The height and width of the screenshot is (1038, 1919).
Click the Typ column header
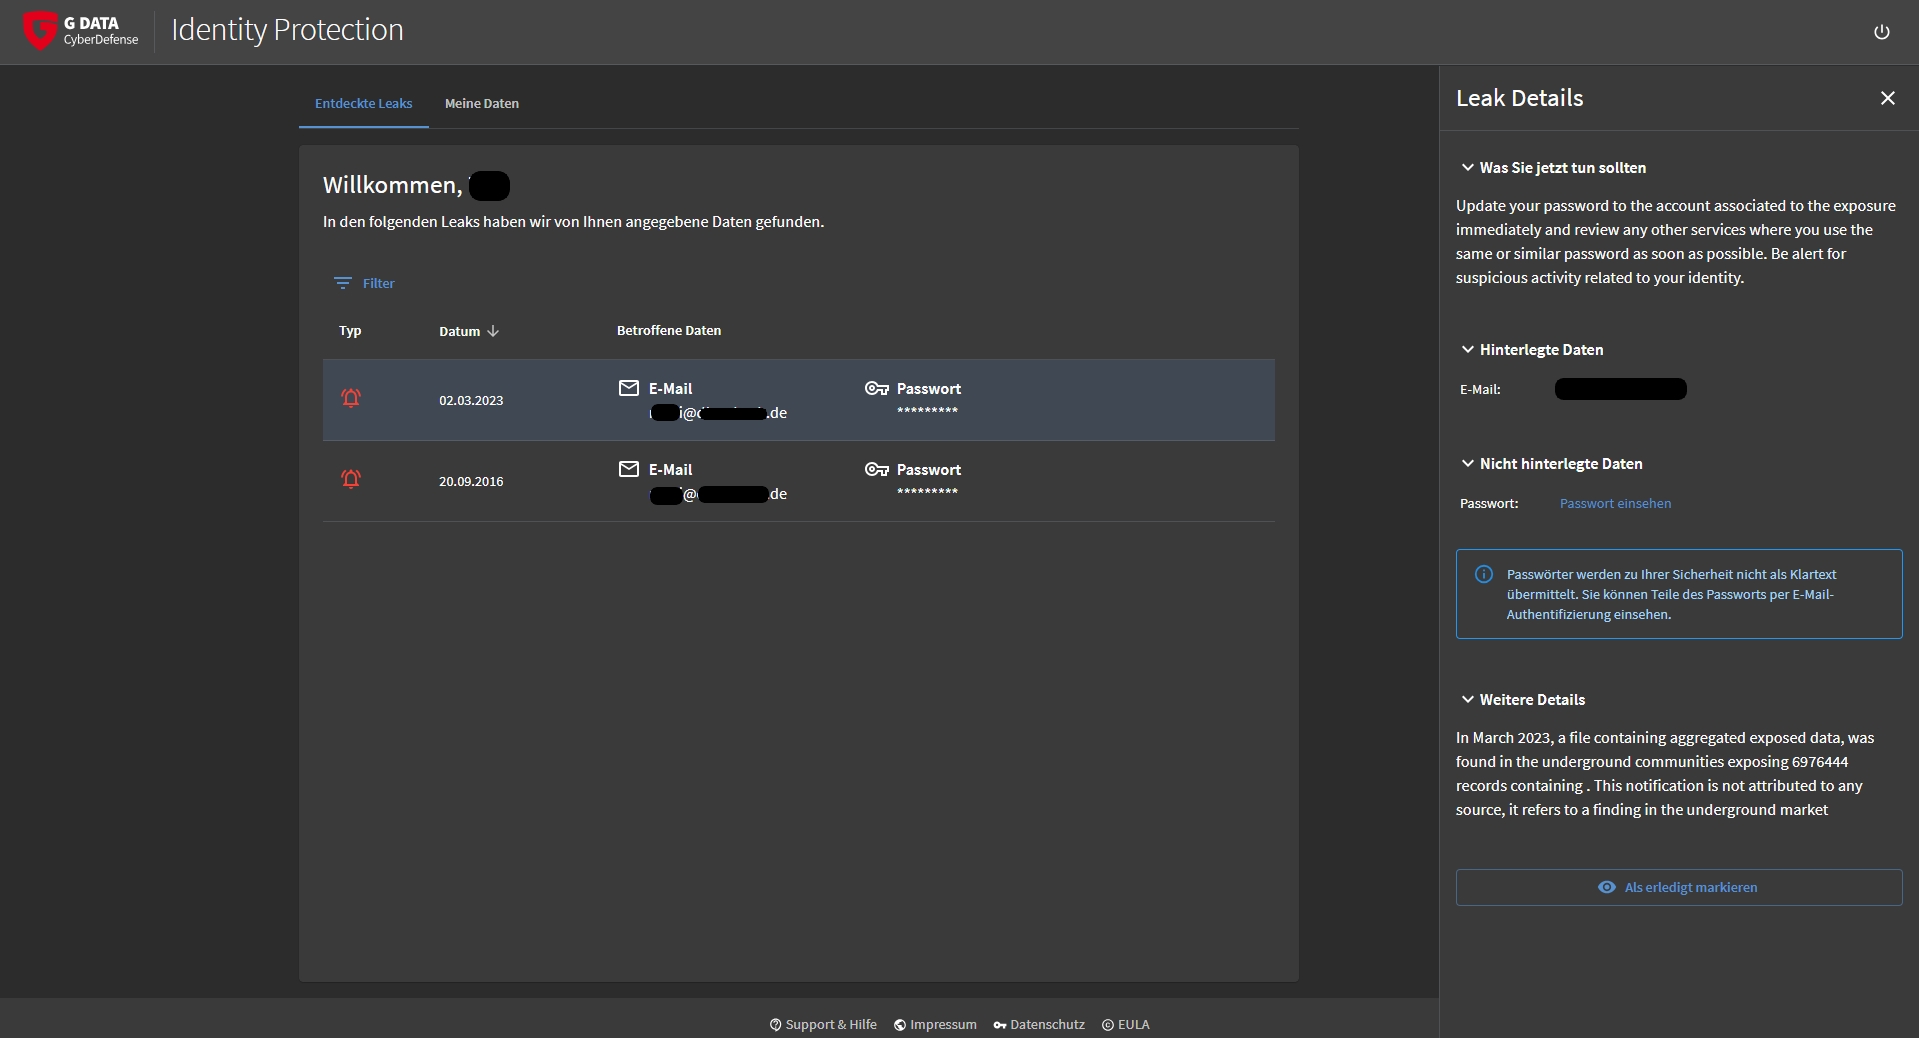(350, 331)
